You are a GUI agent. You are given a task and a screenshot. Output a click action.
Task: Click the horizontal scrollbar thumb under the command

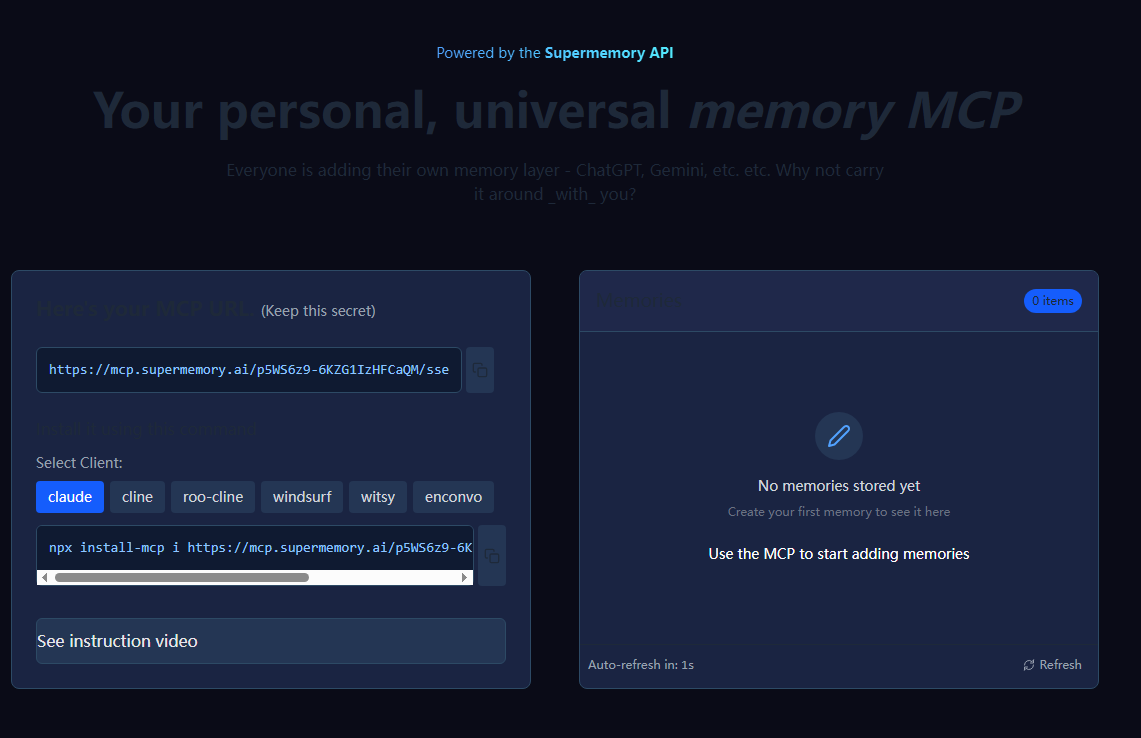click(x=180, y=577)
